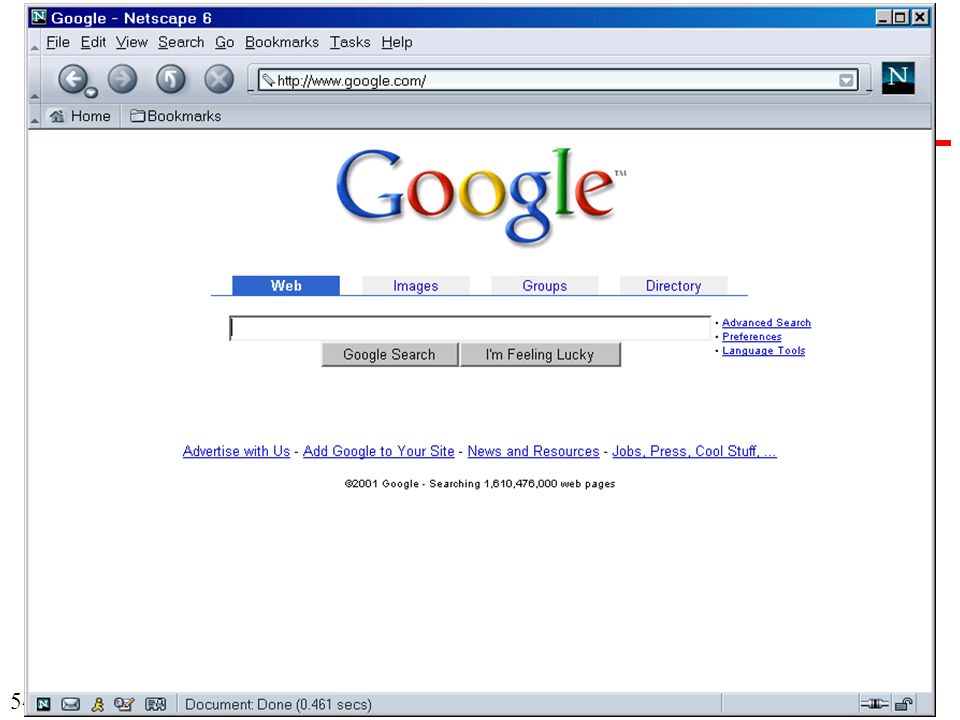Click the Google Search button
Viewport: 960px width, 720px height.
point(389,354)
